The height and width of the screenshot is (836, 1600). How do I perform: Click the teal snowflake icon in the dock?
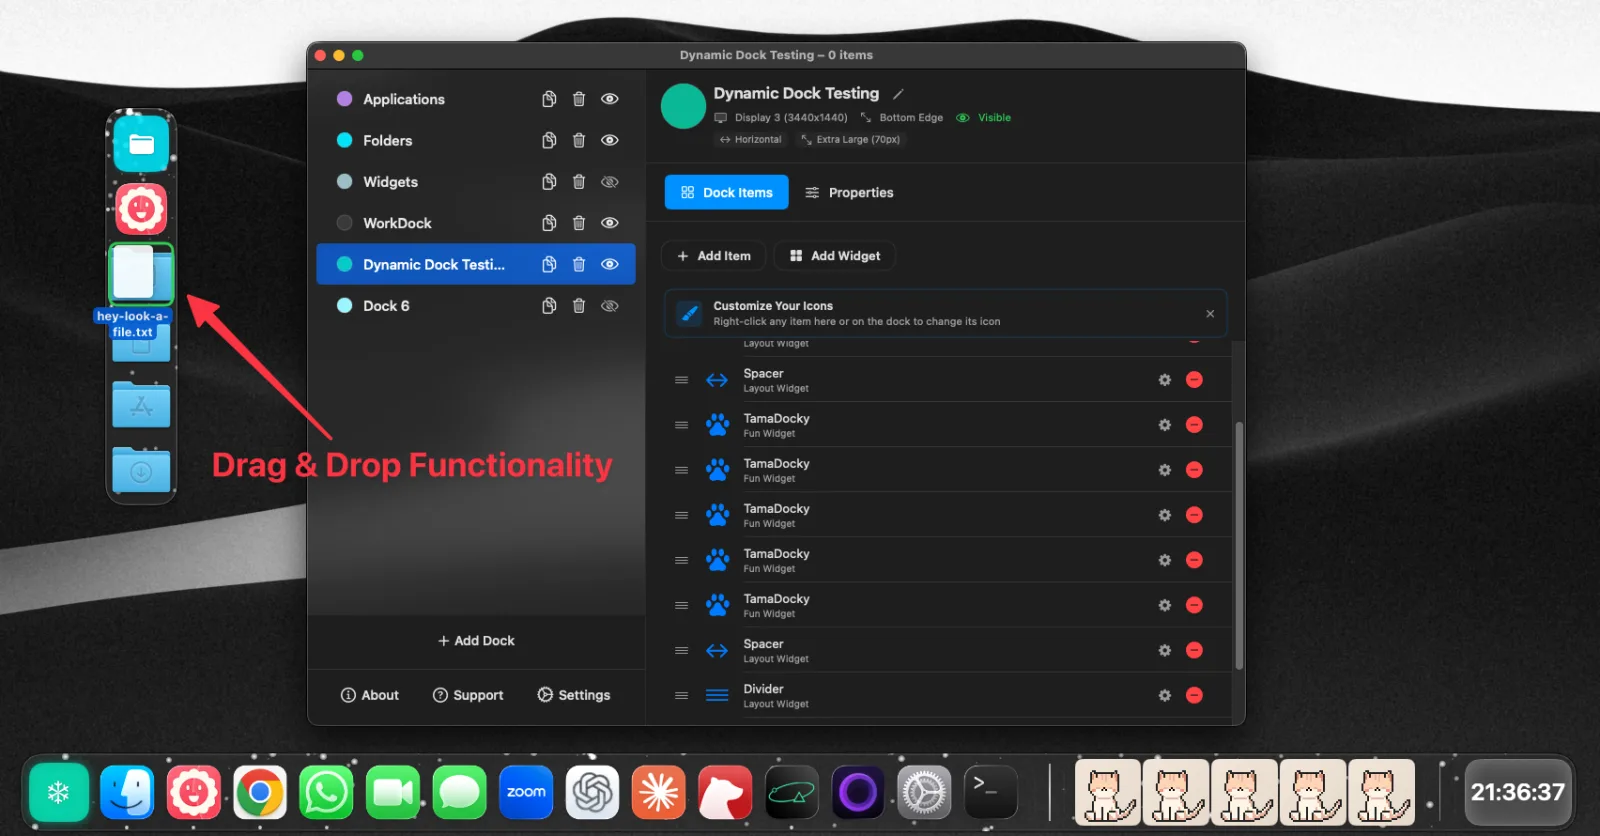point(59,793)
